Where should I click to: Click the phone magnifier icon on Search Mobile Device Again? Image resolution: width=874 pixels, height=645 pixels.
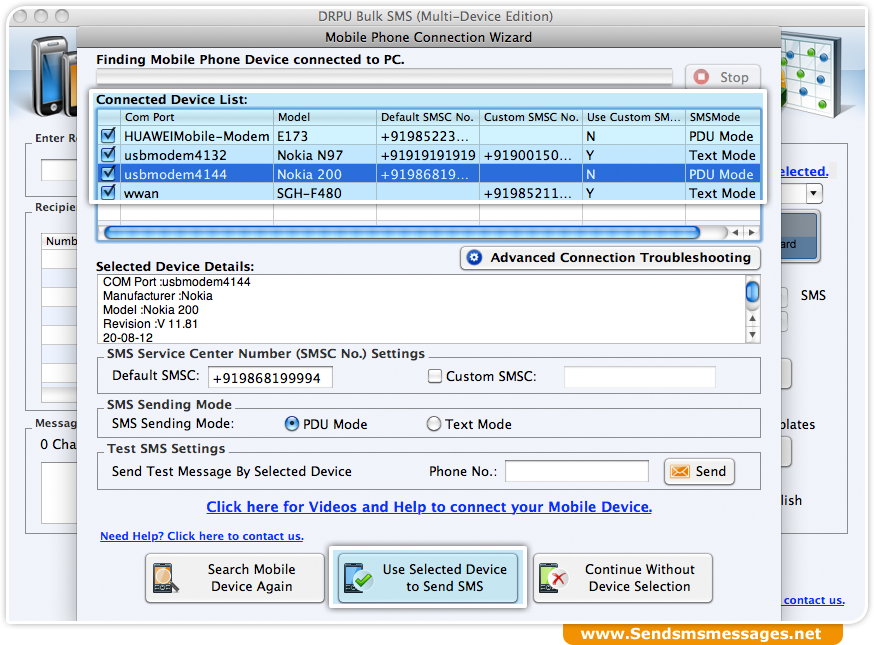pyautogui.click(x=165, y=578)
